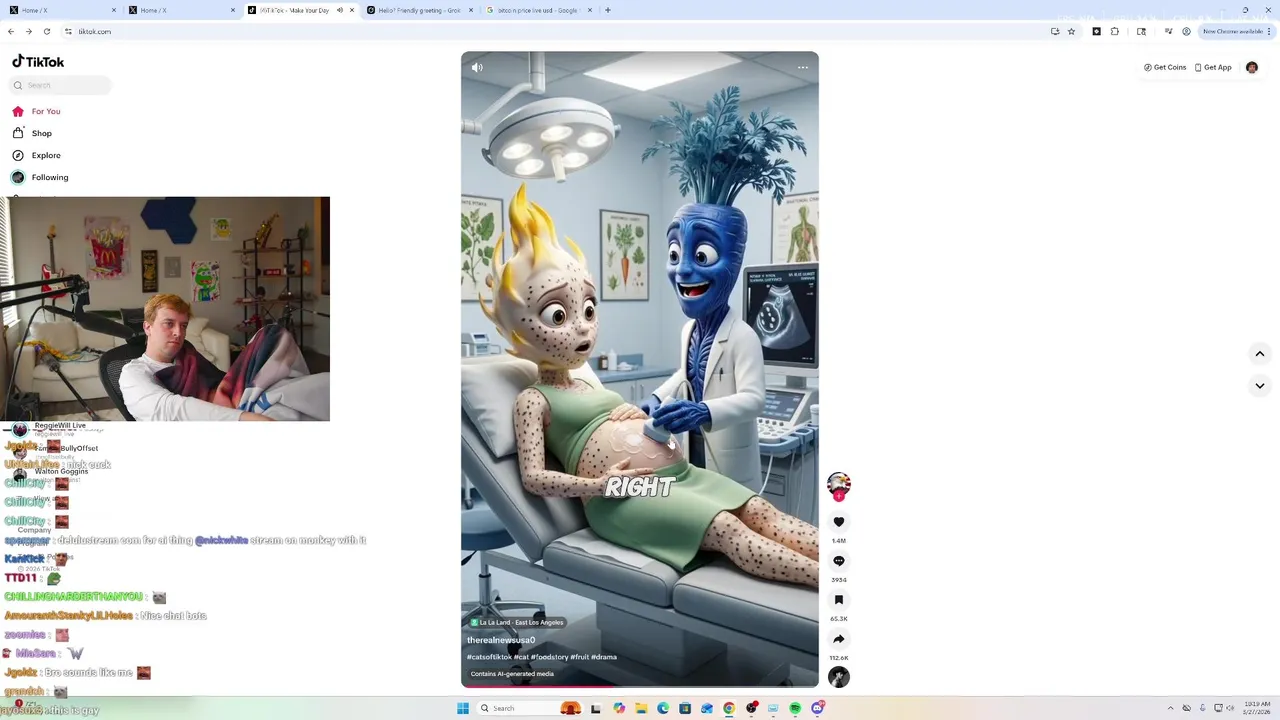
Task: Open Microsoft Edge from the taskbar
Action: tap(663, 708)
